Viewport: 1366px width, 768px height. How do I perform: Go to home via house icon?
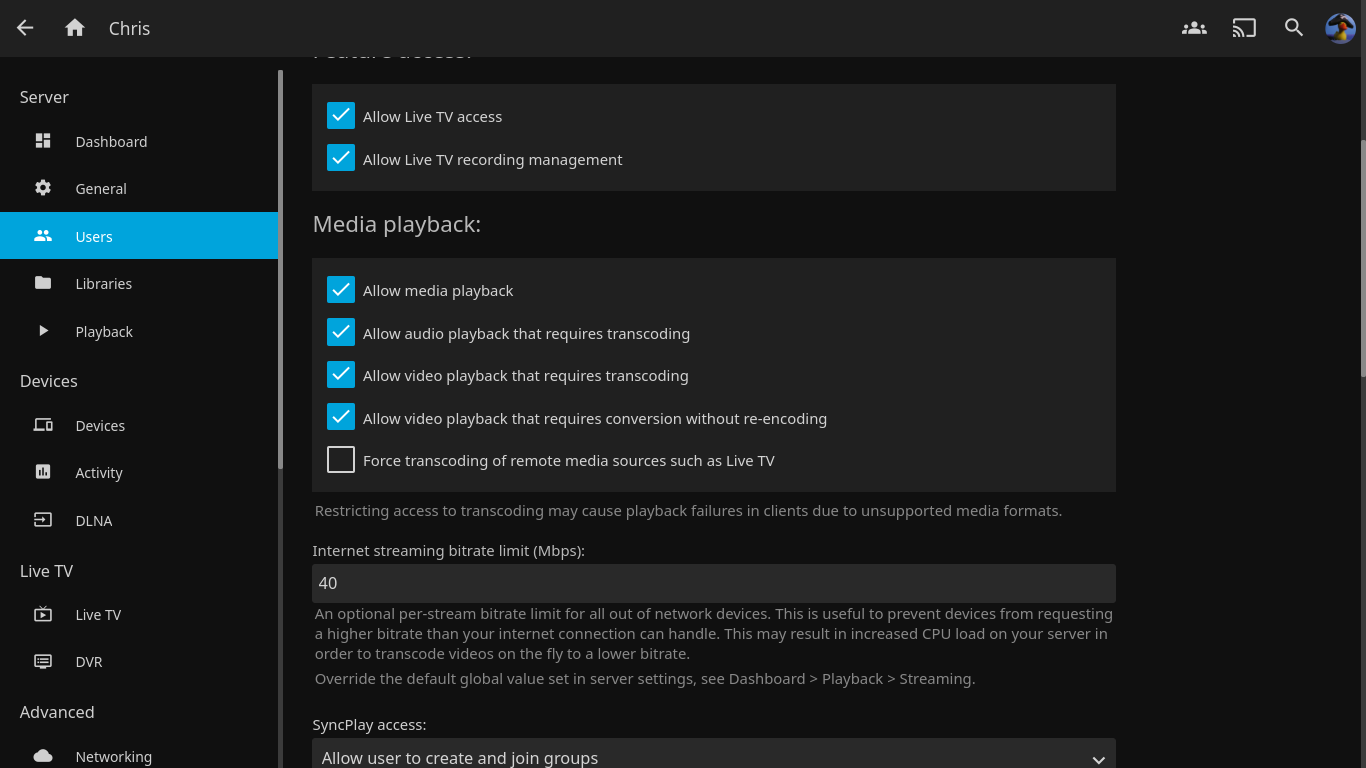point(75,28)
